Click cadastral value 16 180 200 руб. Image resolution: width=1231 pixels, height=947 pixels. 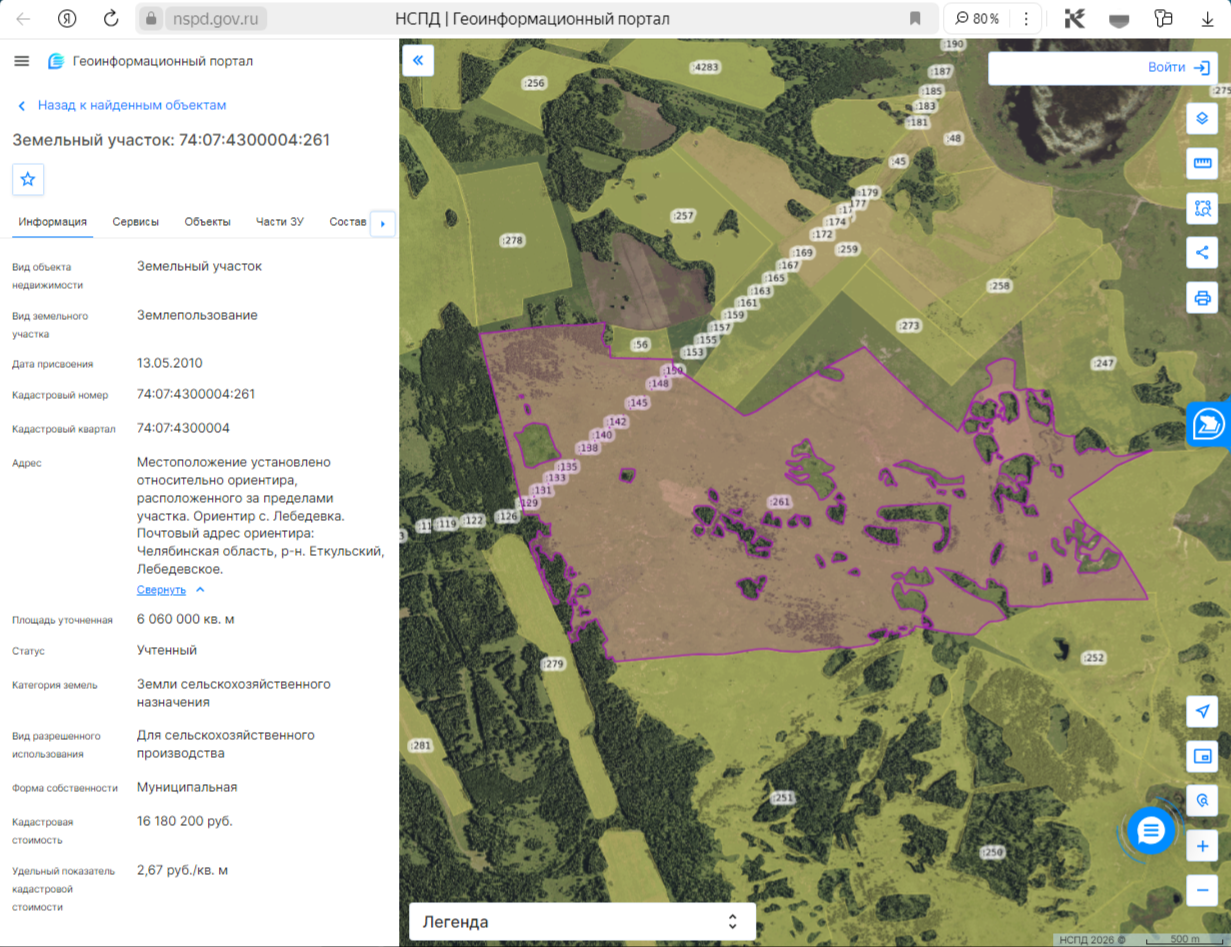click(x=185, y=821)
